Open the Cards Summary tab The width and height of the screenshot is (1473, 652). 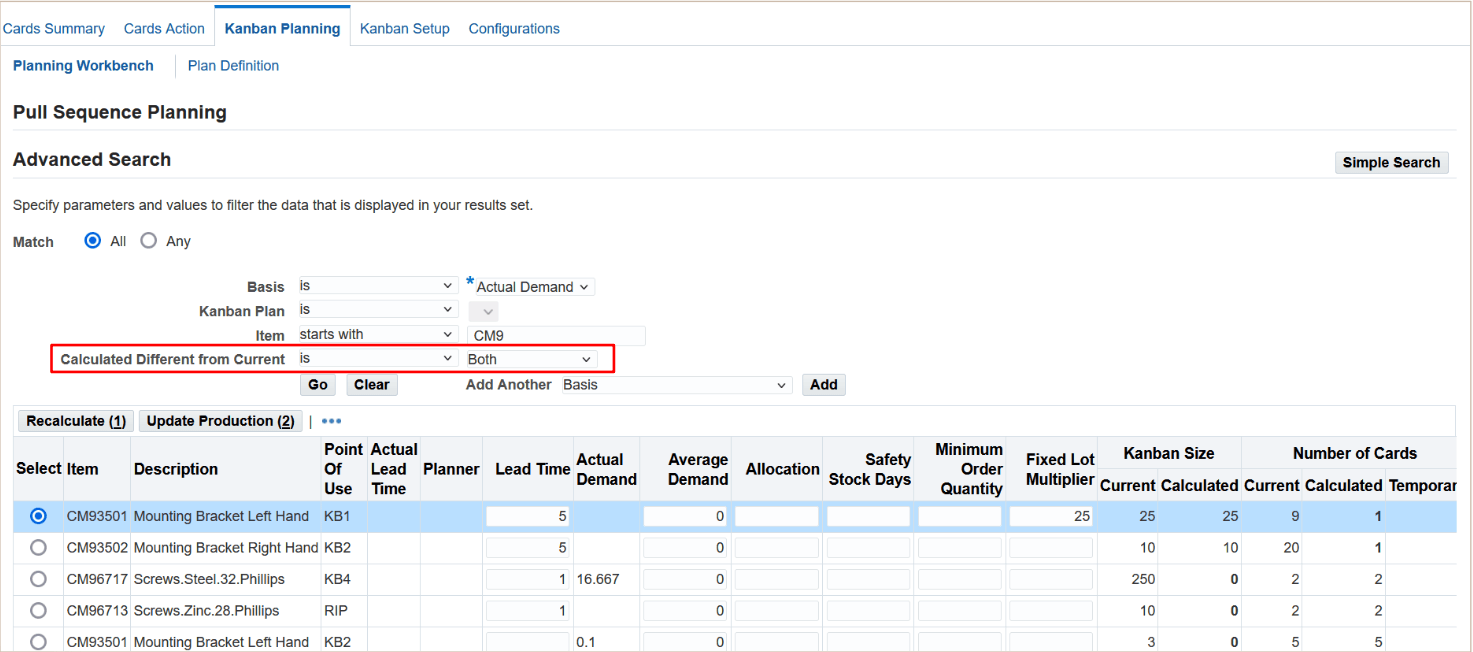tap(54, 29)
